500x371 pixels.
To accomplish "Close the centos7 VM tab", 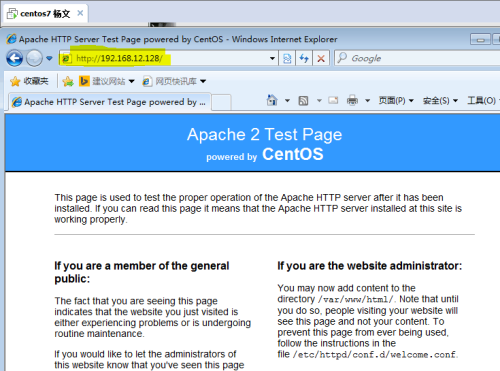I will click(80, 13).
